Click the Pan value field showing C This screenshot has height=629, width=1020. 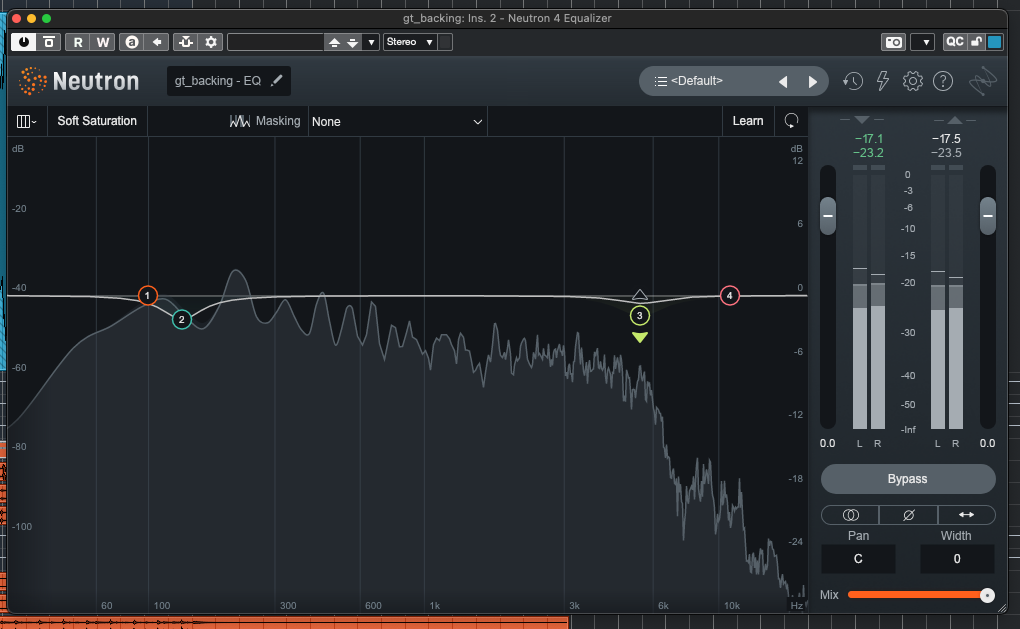click(x=858, y=559)
